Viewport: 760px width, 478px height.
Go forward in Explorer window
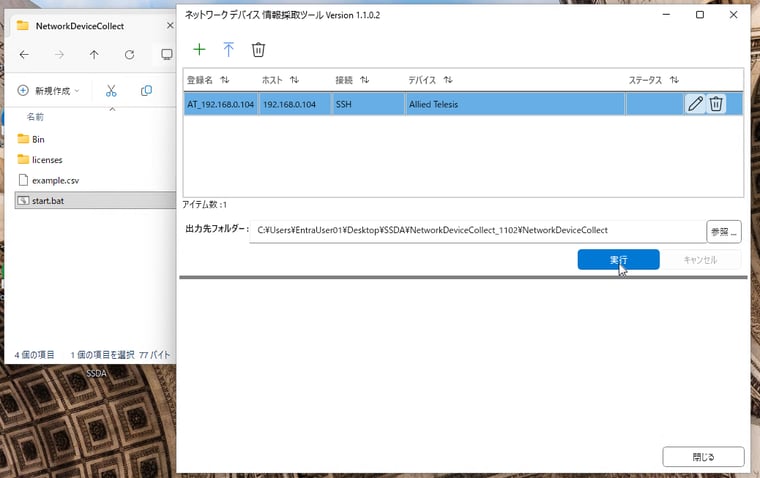click(x=59, y=55)
